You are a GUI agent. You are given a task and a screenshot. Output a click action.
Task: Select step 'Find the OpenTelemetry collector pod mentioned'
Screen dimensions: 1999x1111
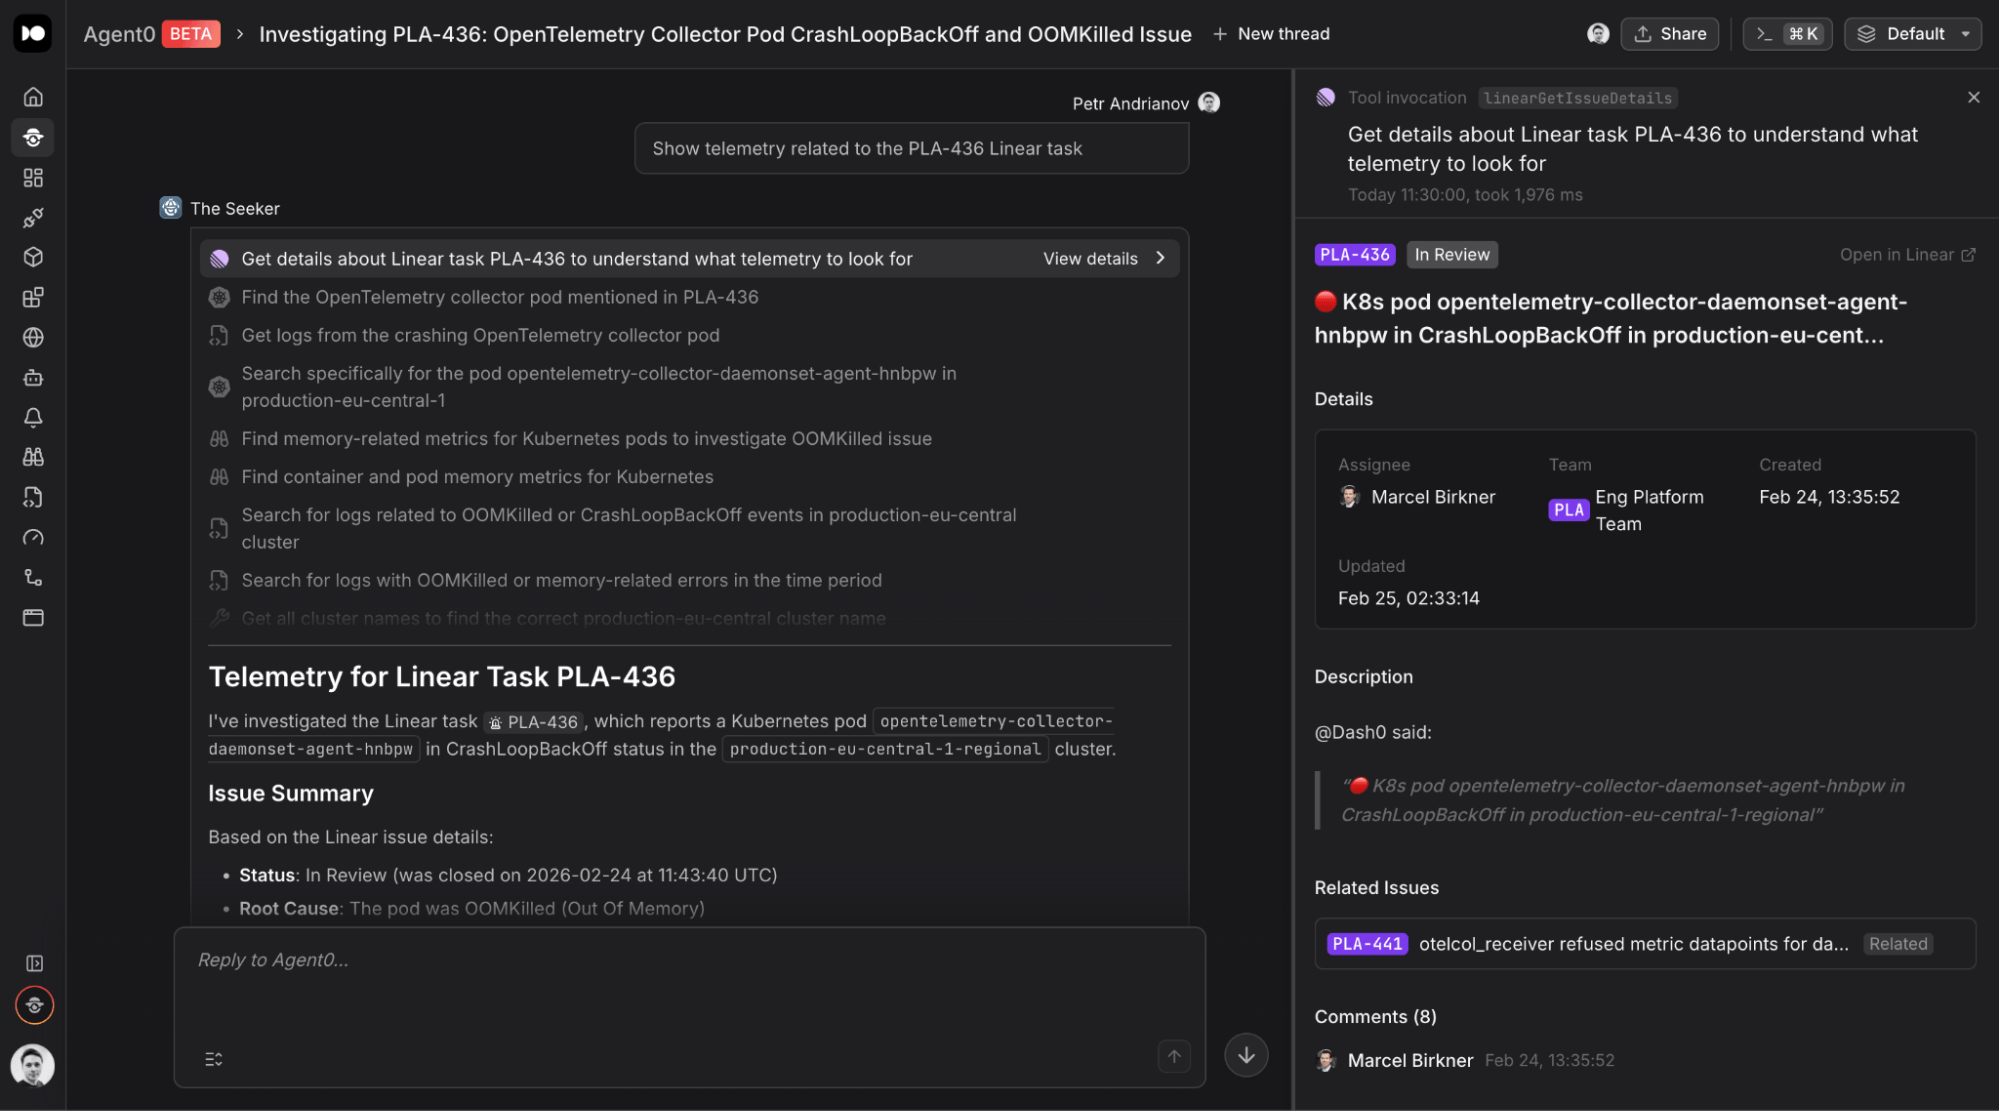coord(500,297)
